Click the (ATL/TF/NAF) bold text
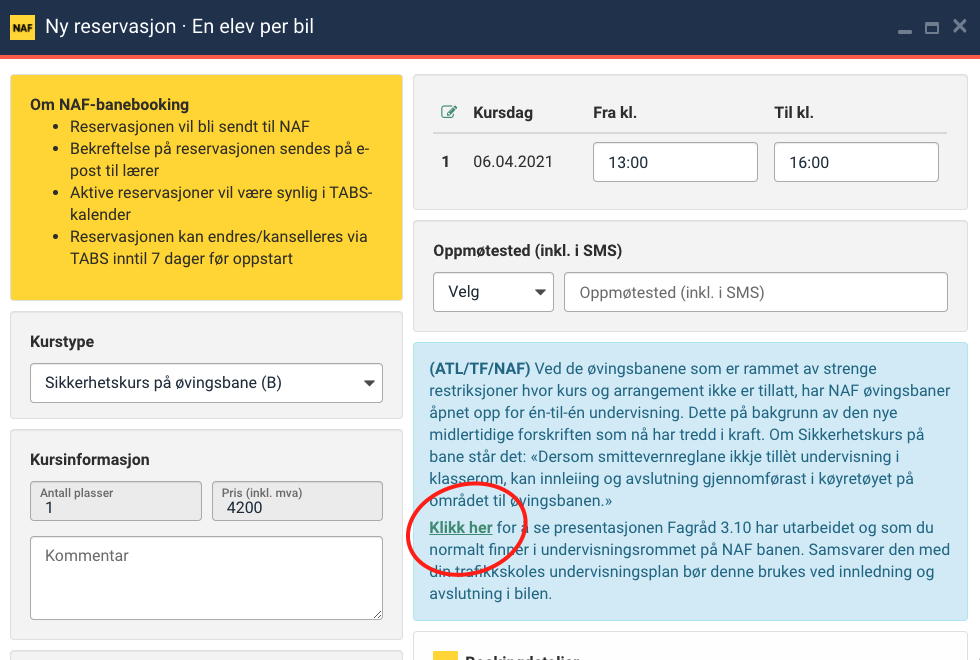Viewport: 980px width, 660px height. pos(479,369)
